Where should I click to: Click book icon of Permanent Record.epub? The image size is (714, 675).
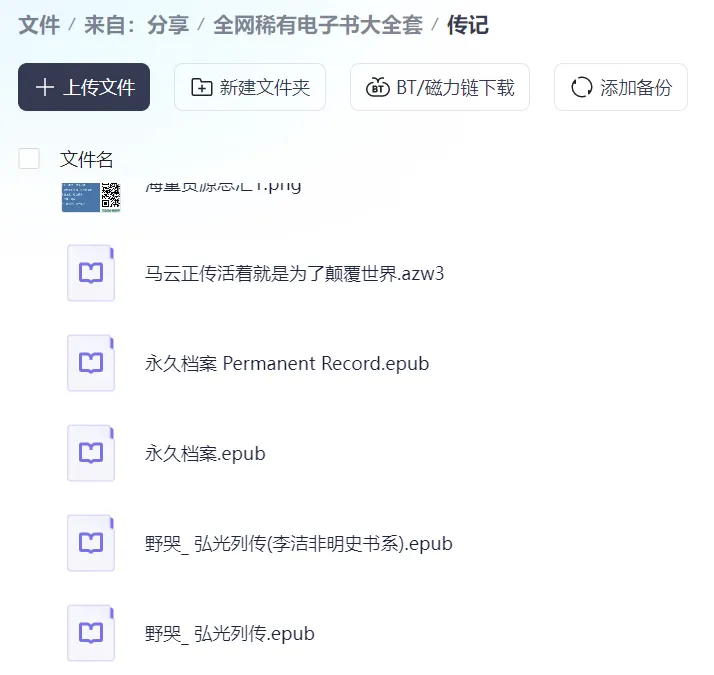[91, 363]
